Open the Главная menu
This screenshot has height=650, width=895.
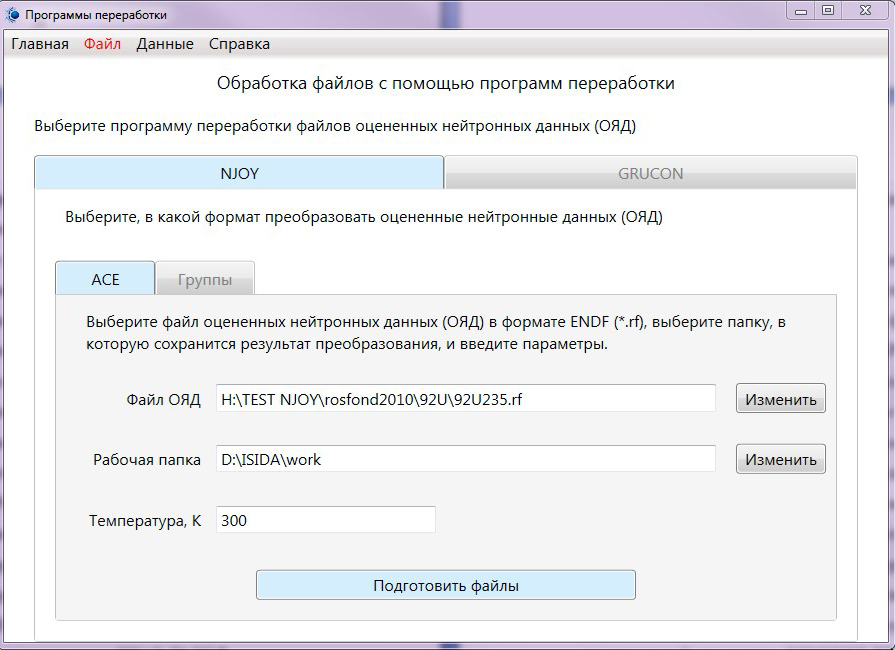[x=40, y=44]
